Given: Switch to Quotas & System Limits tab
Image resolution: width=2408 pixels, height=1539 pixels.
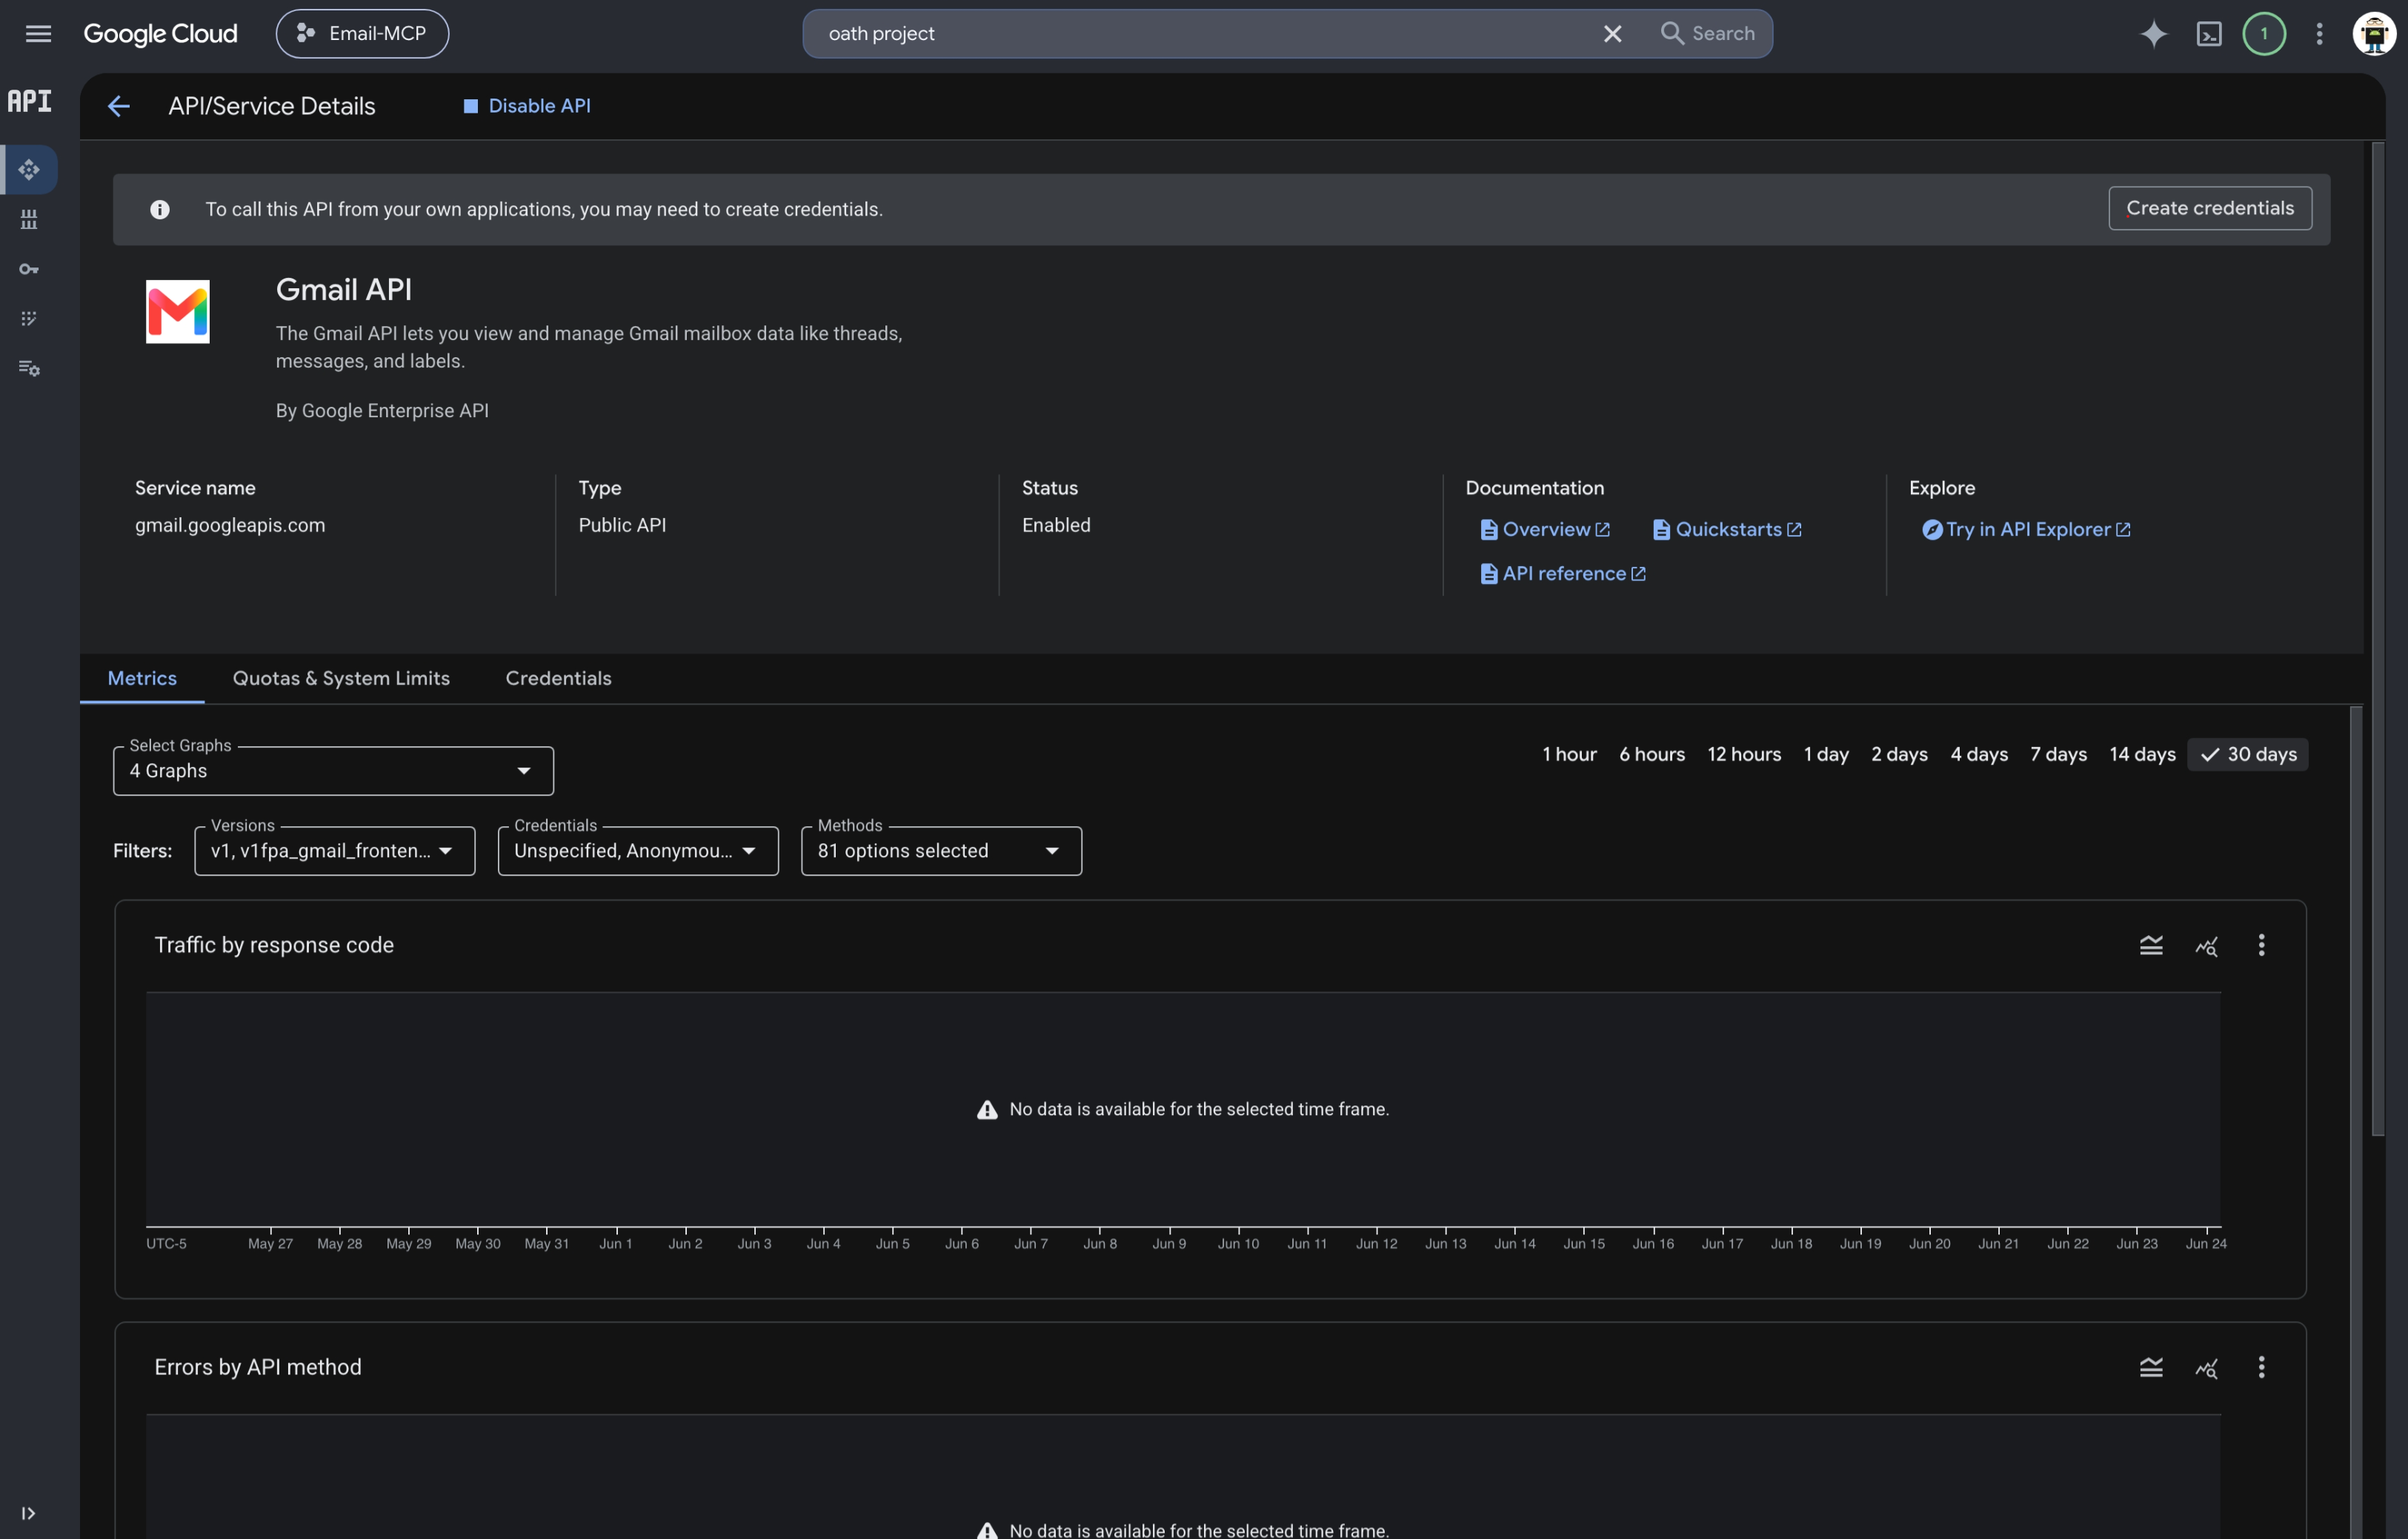Looking at the screenshot, I should [x=341, y=678].
